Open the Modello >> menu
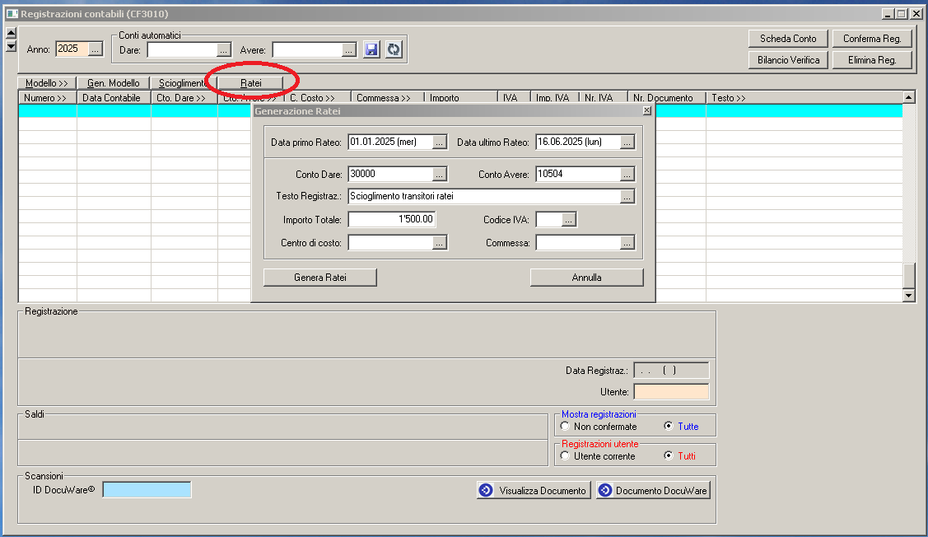The width and height of the screenshot is (928, 537). pos(47,83)
